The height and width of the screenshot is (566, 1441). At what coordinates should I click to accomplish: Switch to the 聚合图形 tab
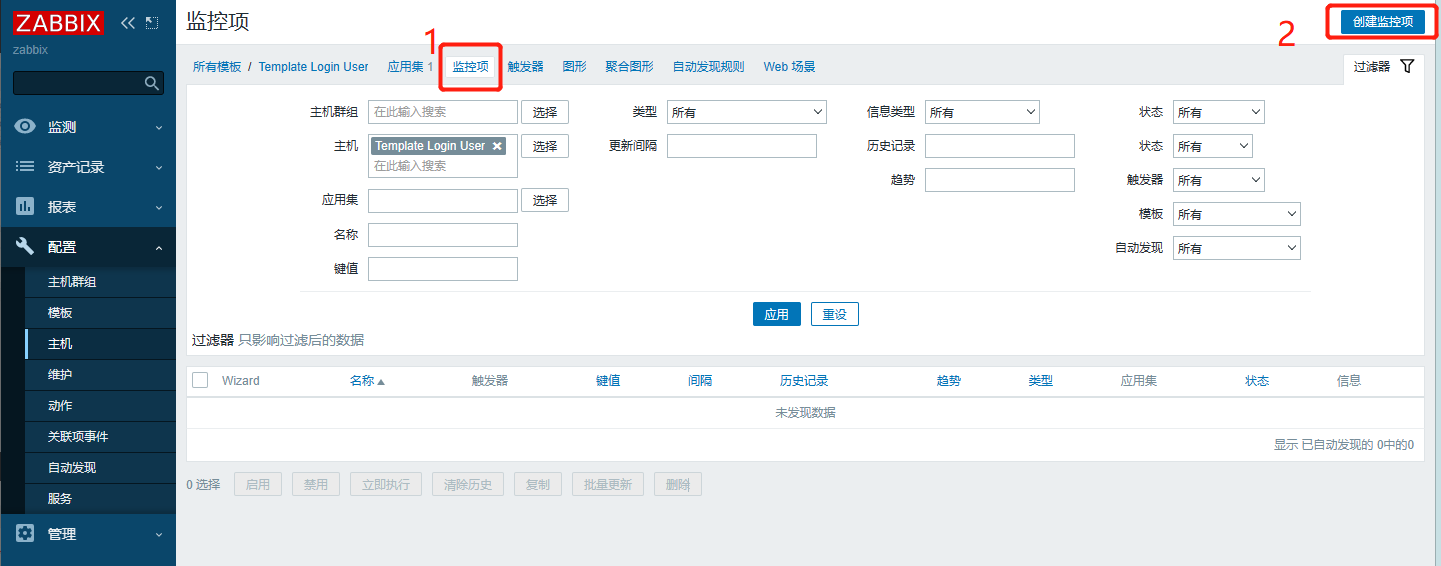[x=630, y=67]
